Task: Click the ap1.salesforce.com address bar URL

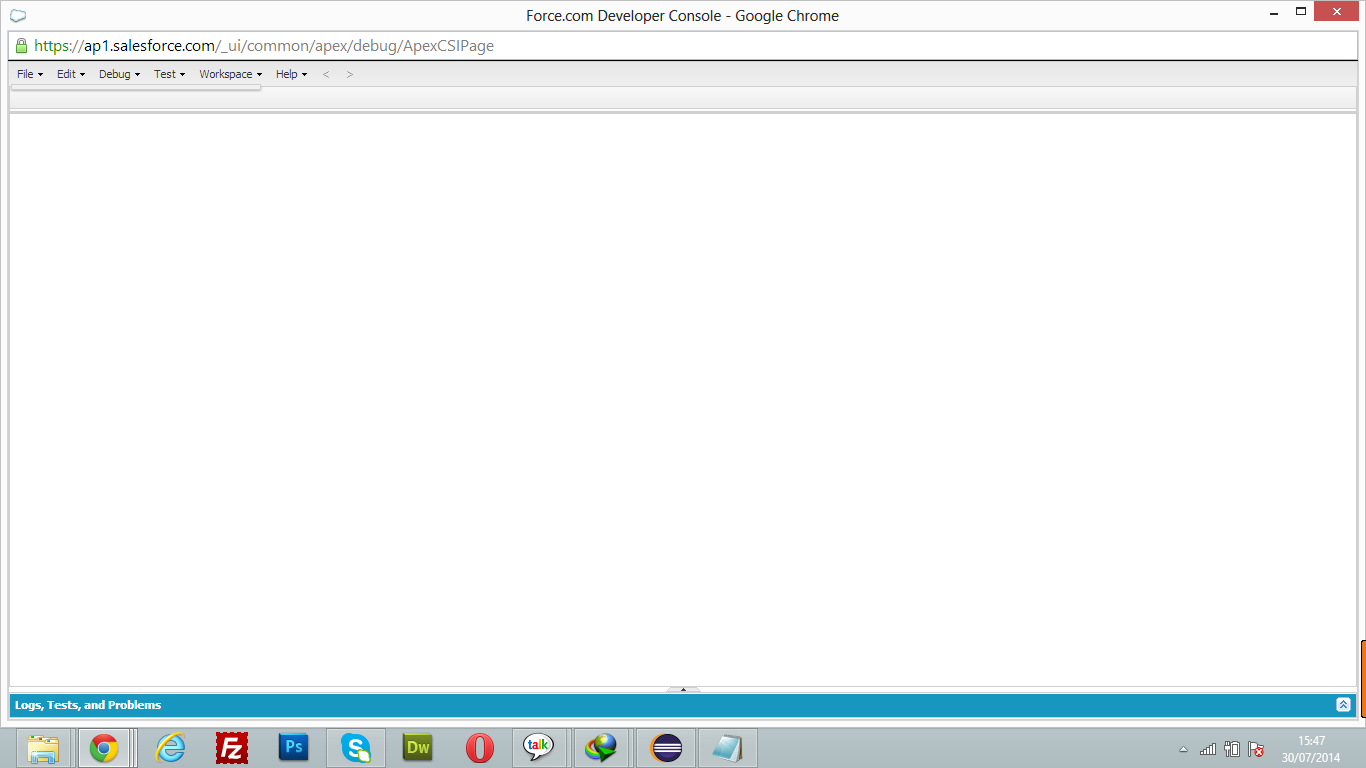Action: pyautogui.click(x=264, y=46)
